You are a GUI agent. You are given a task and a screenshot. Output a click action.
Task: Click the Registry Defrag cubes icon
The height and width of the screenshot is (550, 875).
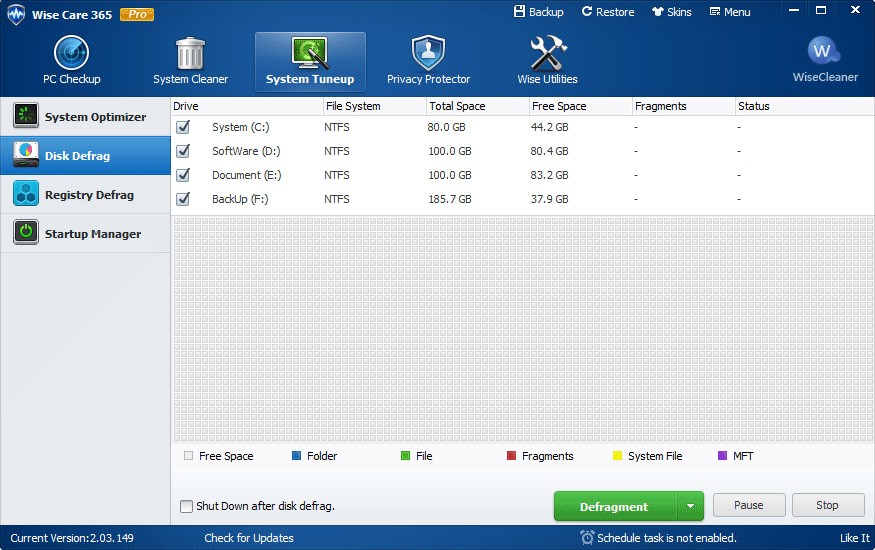[x=26, y=194]
